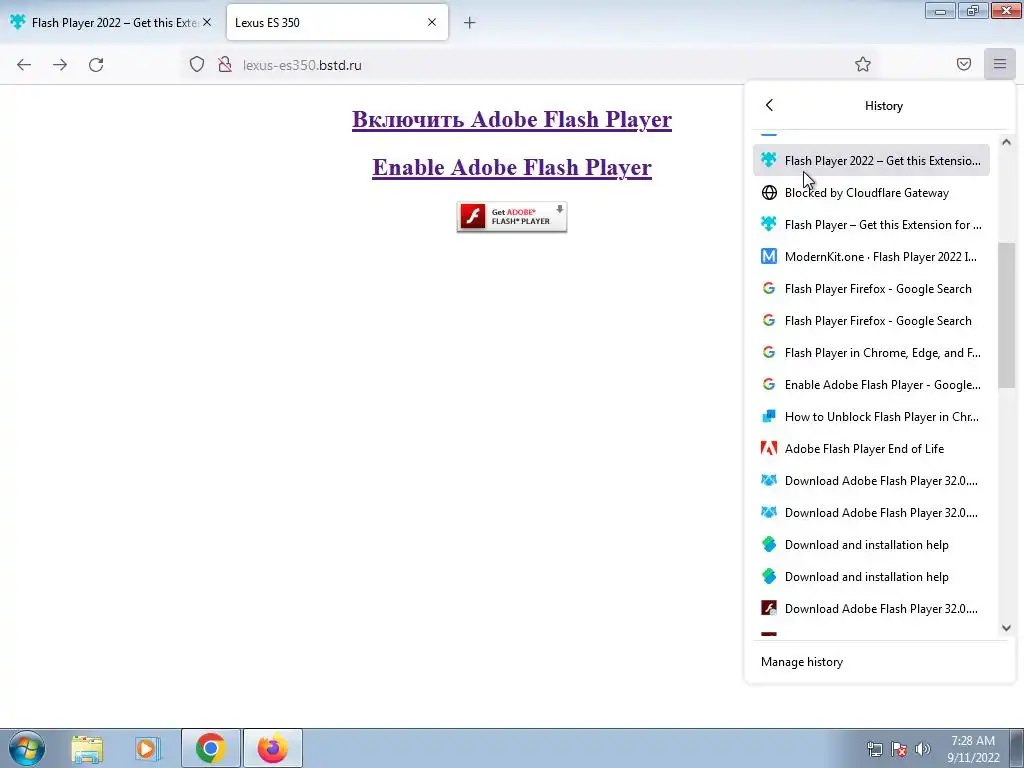Open the Action Center flag tray icon

click(899, 749)
